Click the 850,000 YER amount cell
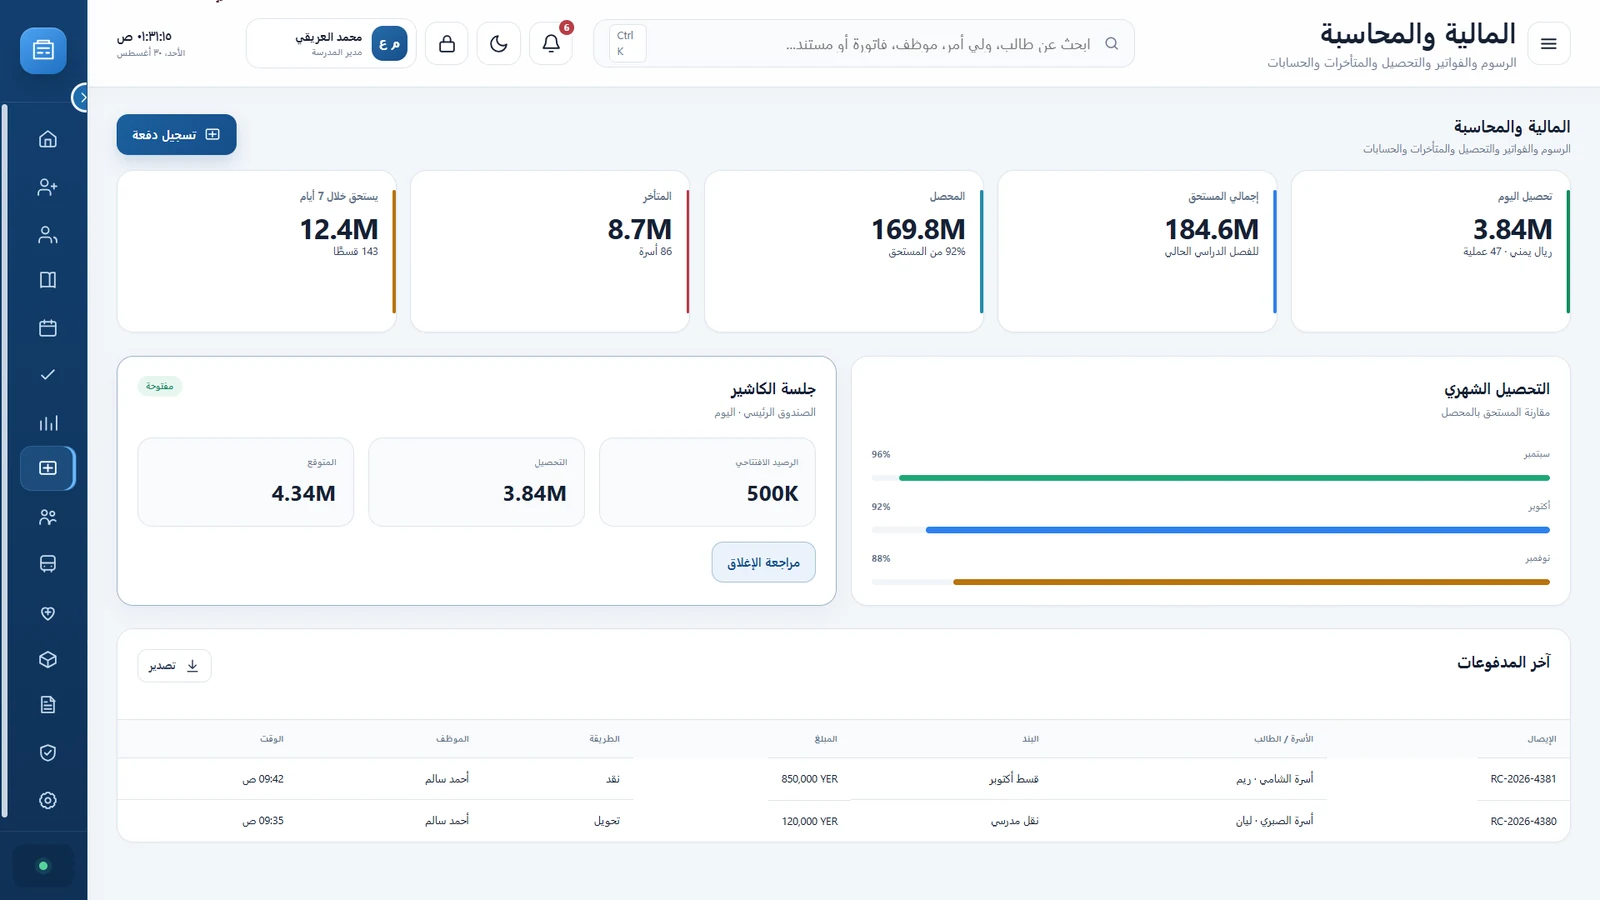This screenshot has height=900, width=1600. pyautogui.click(x=810, y=779)
